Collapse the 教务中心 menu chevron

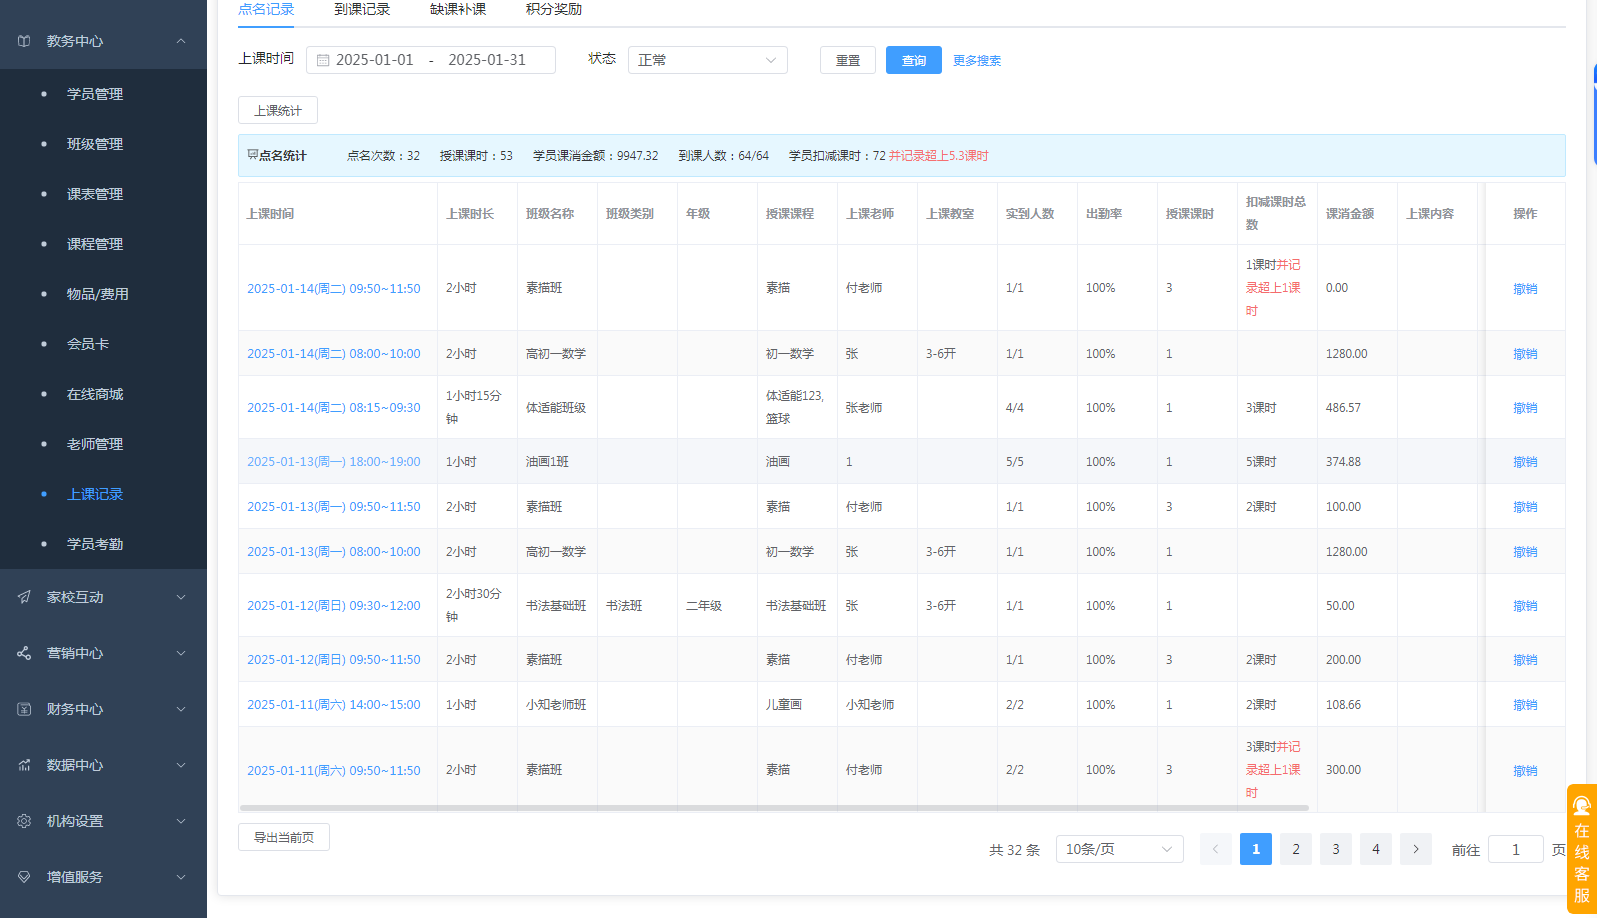click(x=181, y=41)
